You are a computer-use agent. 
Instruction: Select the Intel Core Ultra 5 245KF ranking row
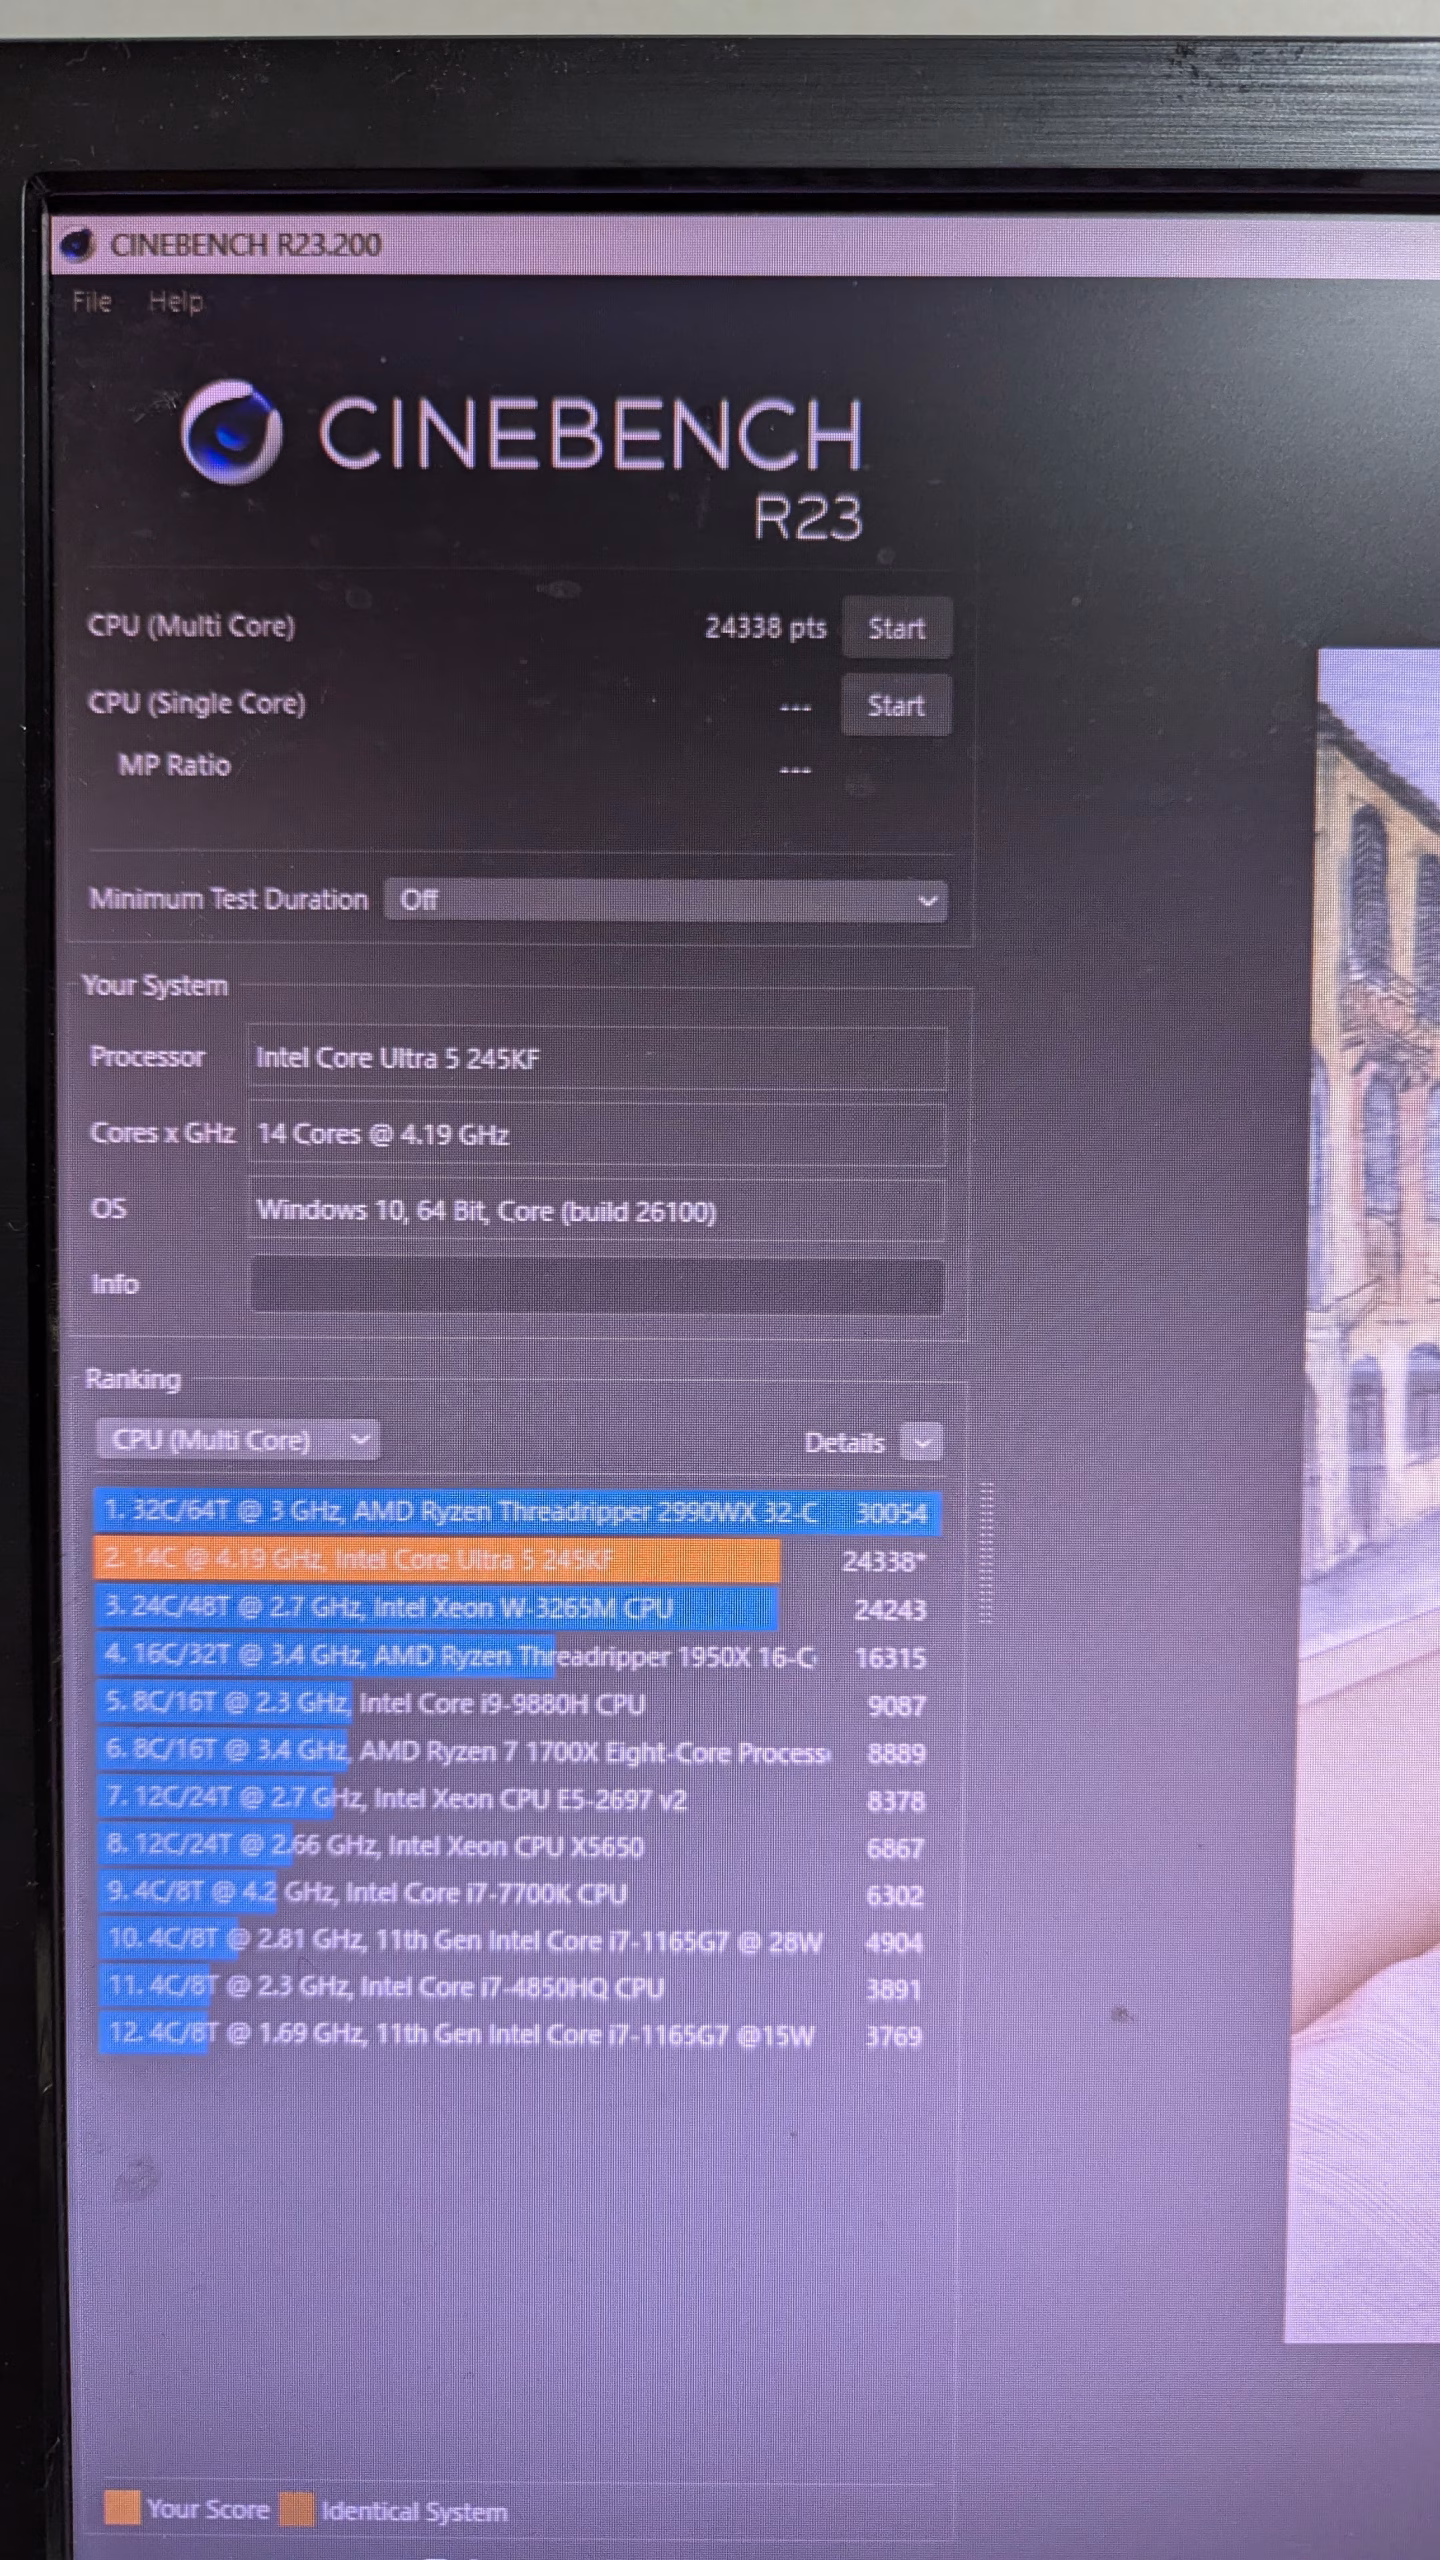tap(518, 1560)
